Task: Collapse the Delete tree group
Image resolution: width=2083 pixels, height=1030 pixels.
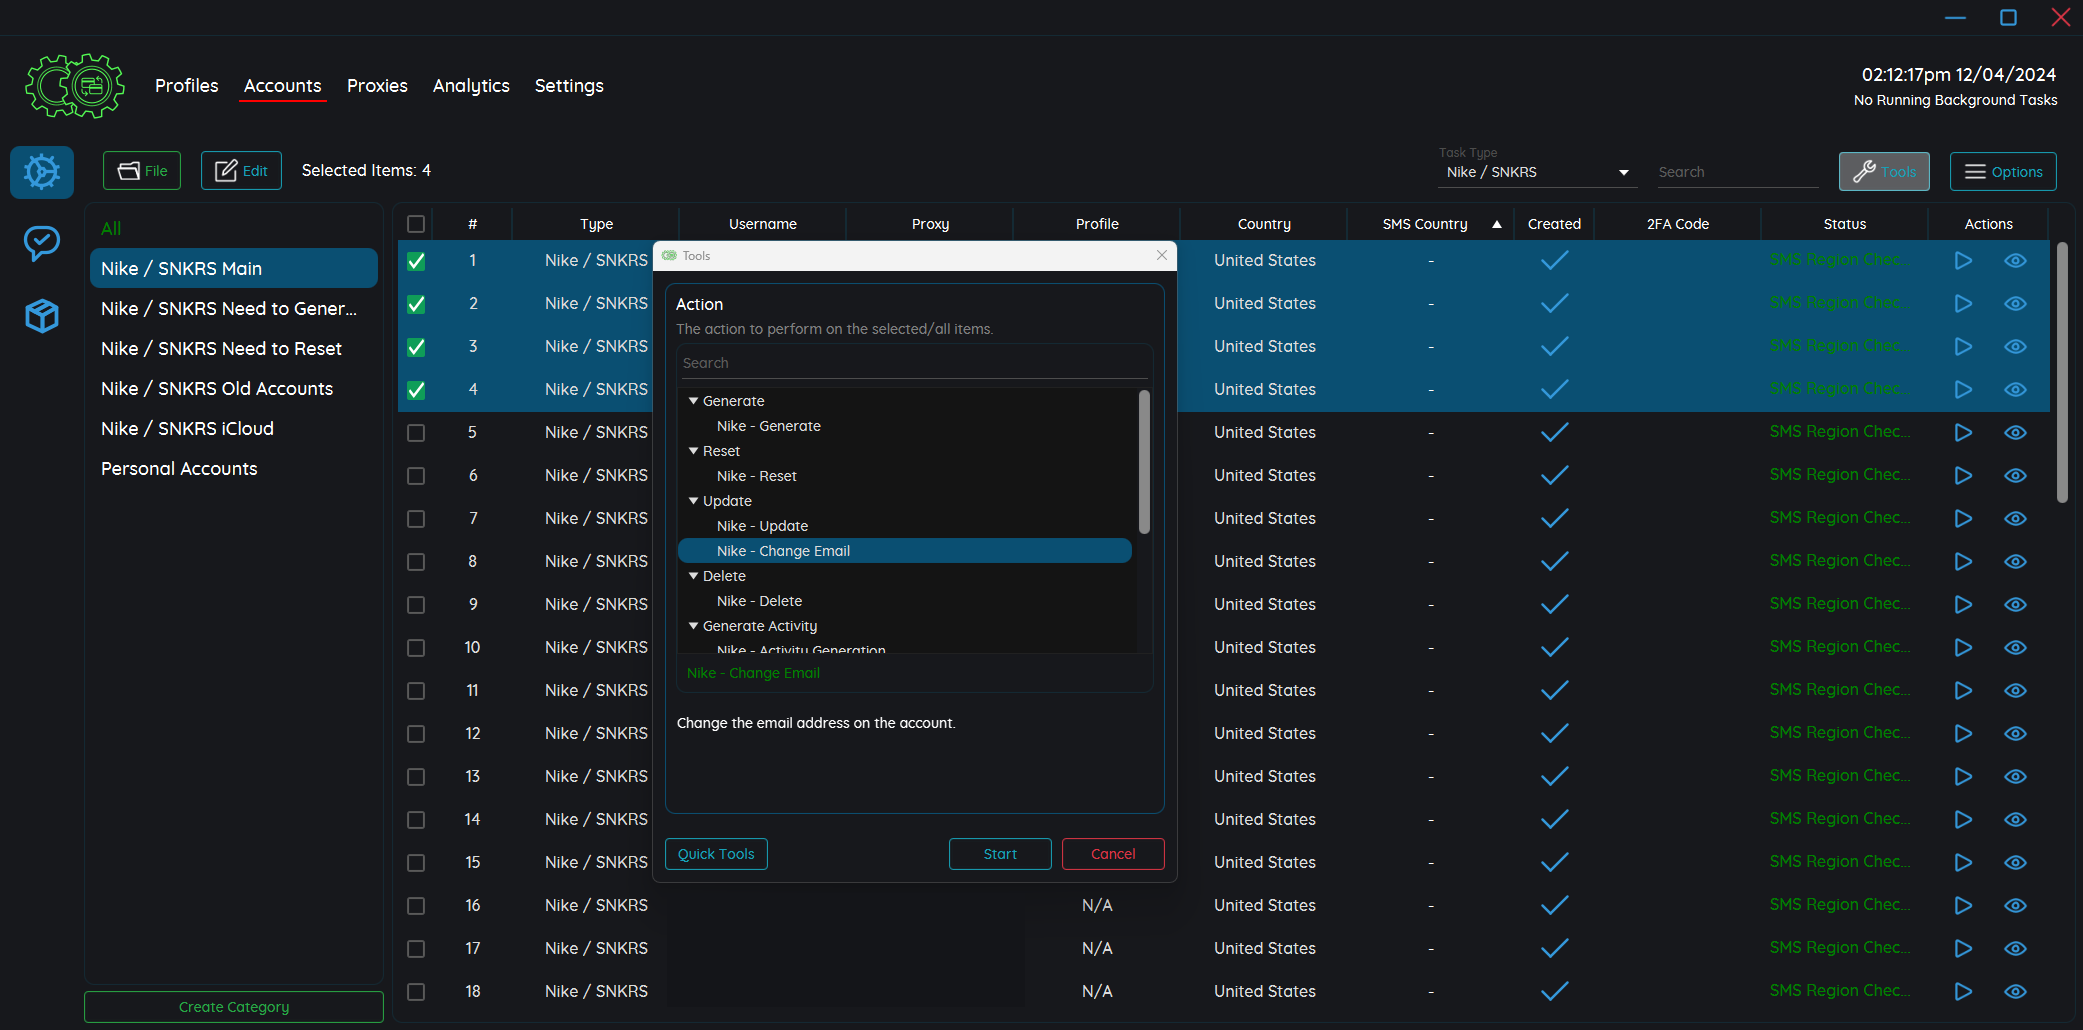Action: tap(693, 576)
